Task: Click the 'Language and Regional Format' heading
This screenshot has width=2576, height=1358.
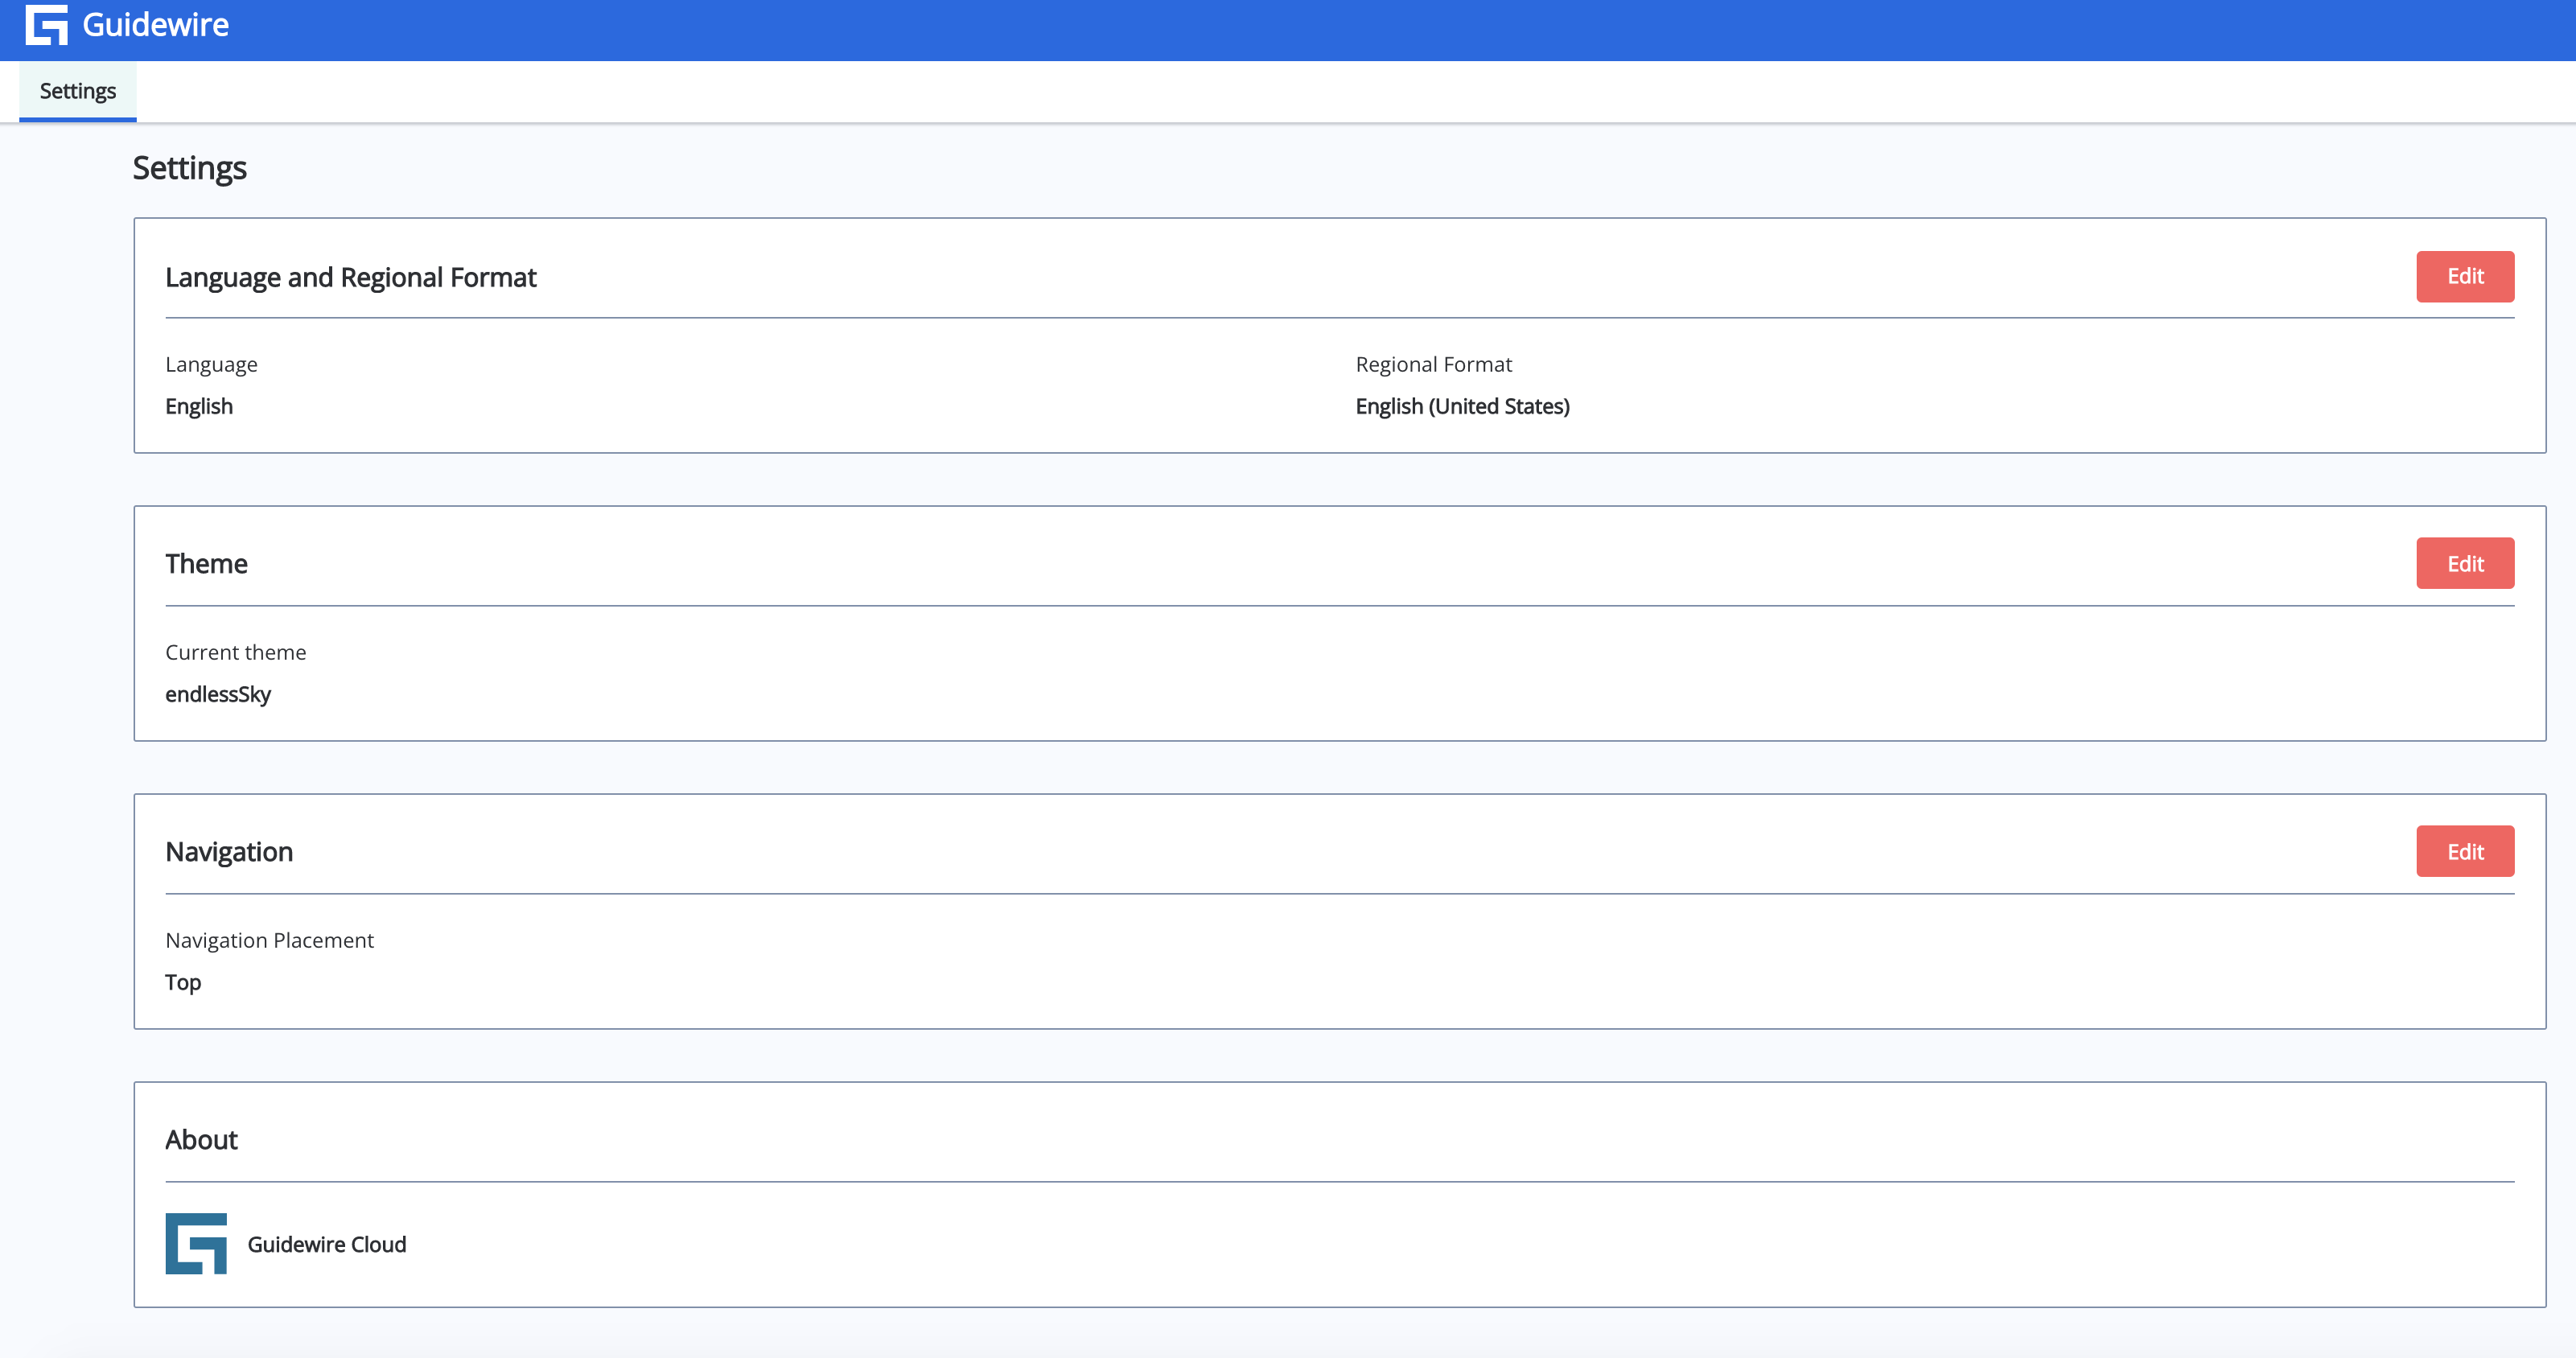Action: (350, 277)
